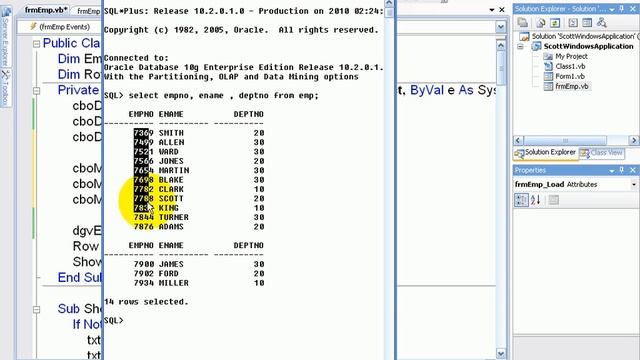Open the frmEmp Events class dropdown

pyautogui.click(x=59, y=27)
